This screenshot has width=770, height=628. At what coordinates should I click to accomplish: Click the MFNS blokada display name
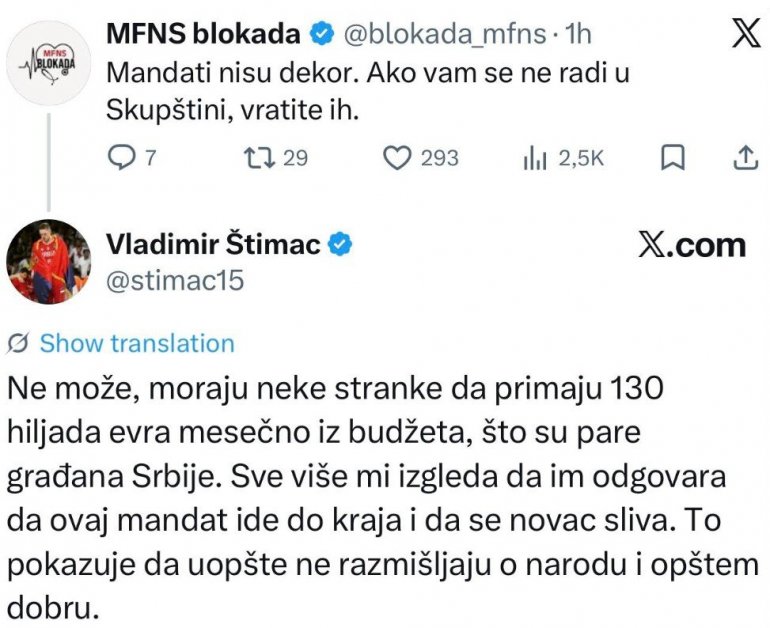pos(203,35)
